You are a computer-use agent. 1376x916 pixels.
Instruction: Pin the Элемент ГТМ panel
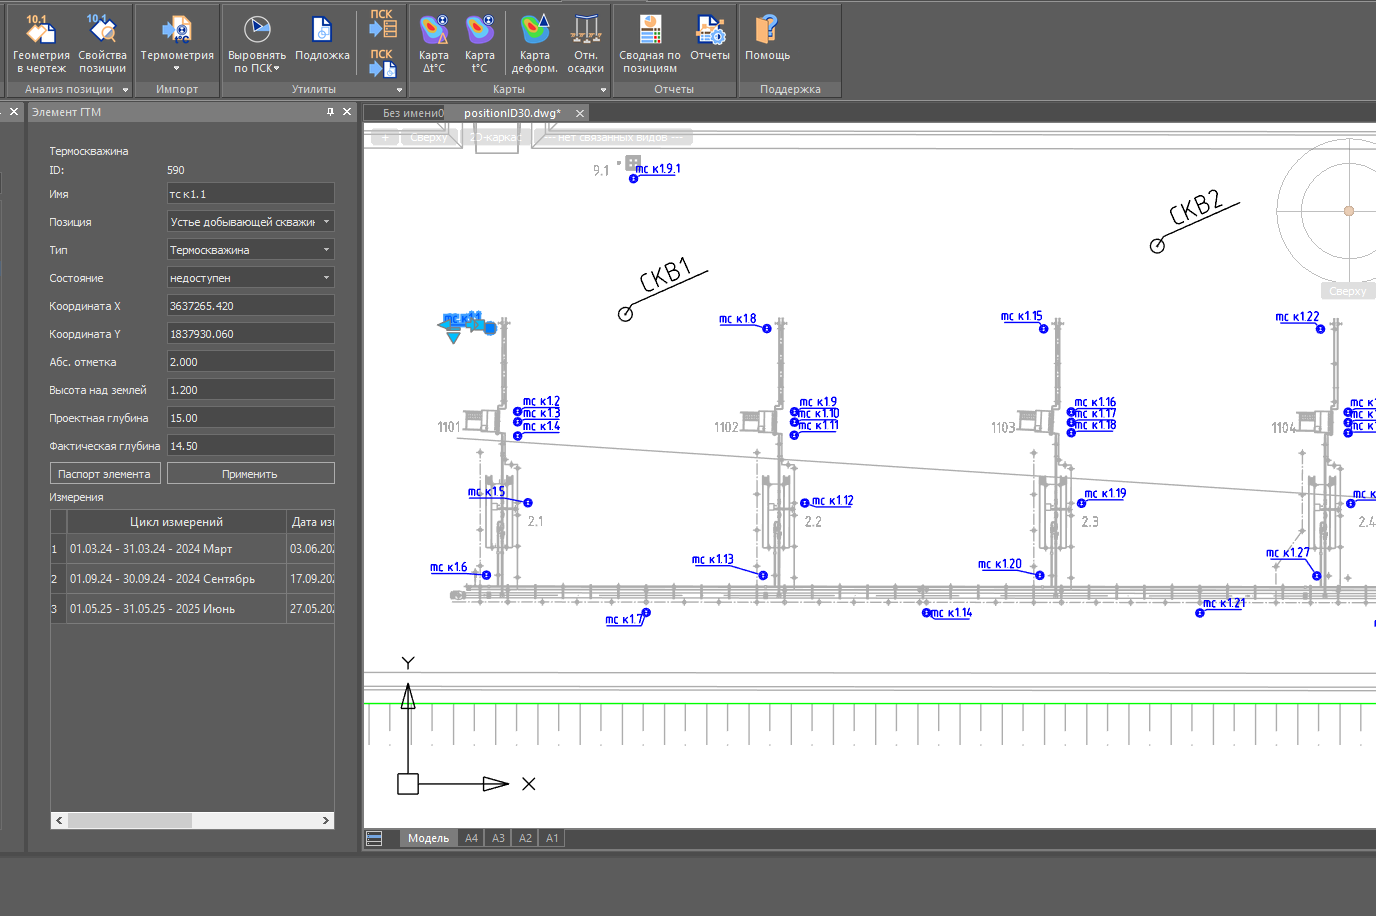tap(331, 112)
